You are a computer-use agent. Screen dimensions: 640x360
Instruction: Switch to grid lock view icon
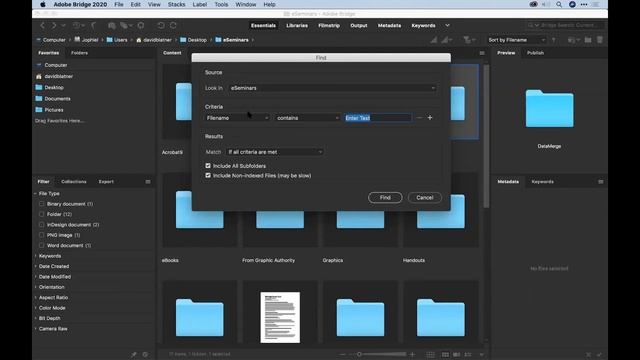click(x=430, y=355)
